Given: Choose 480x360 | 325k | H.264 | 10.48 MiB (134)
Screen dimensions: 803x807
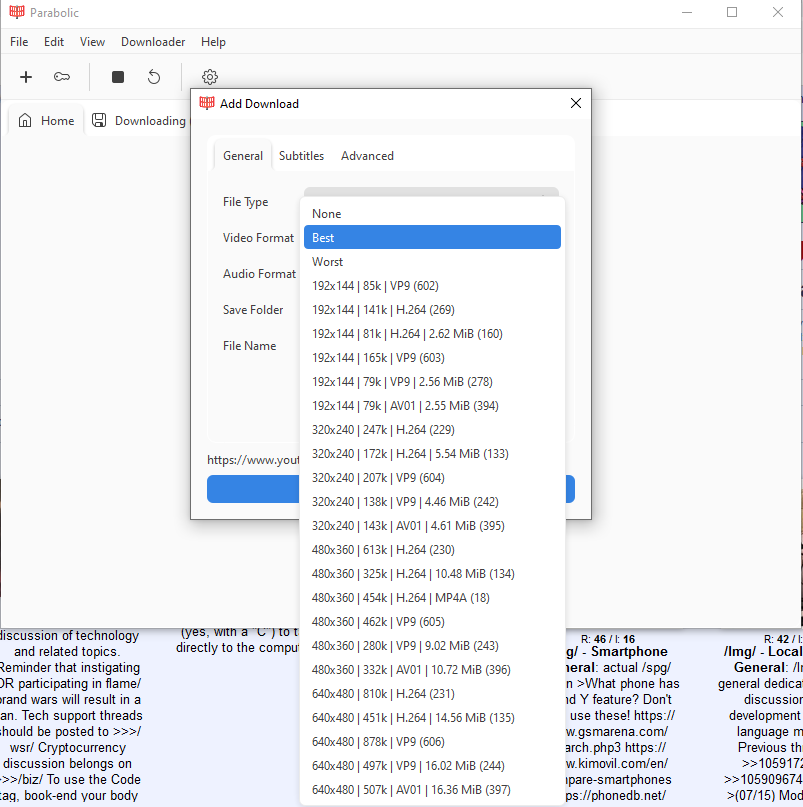Looking at the screenshot, I should point(432,574).
